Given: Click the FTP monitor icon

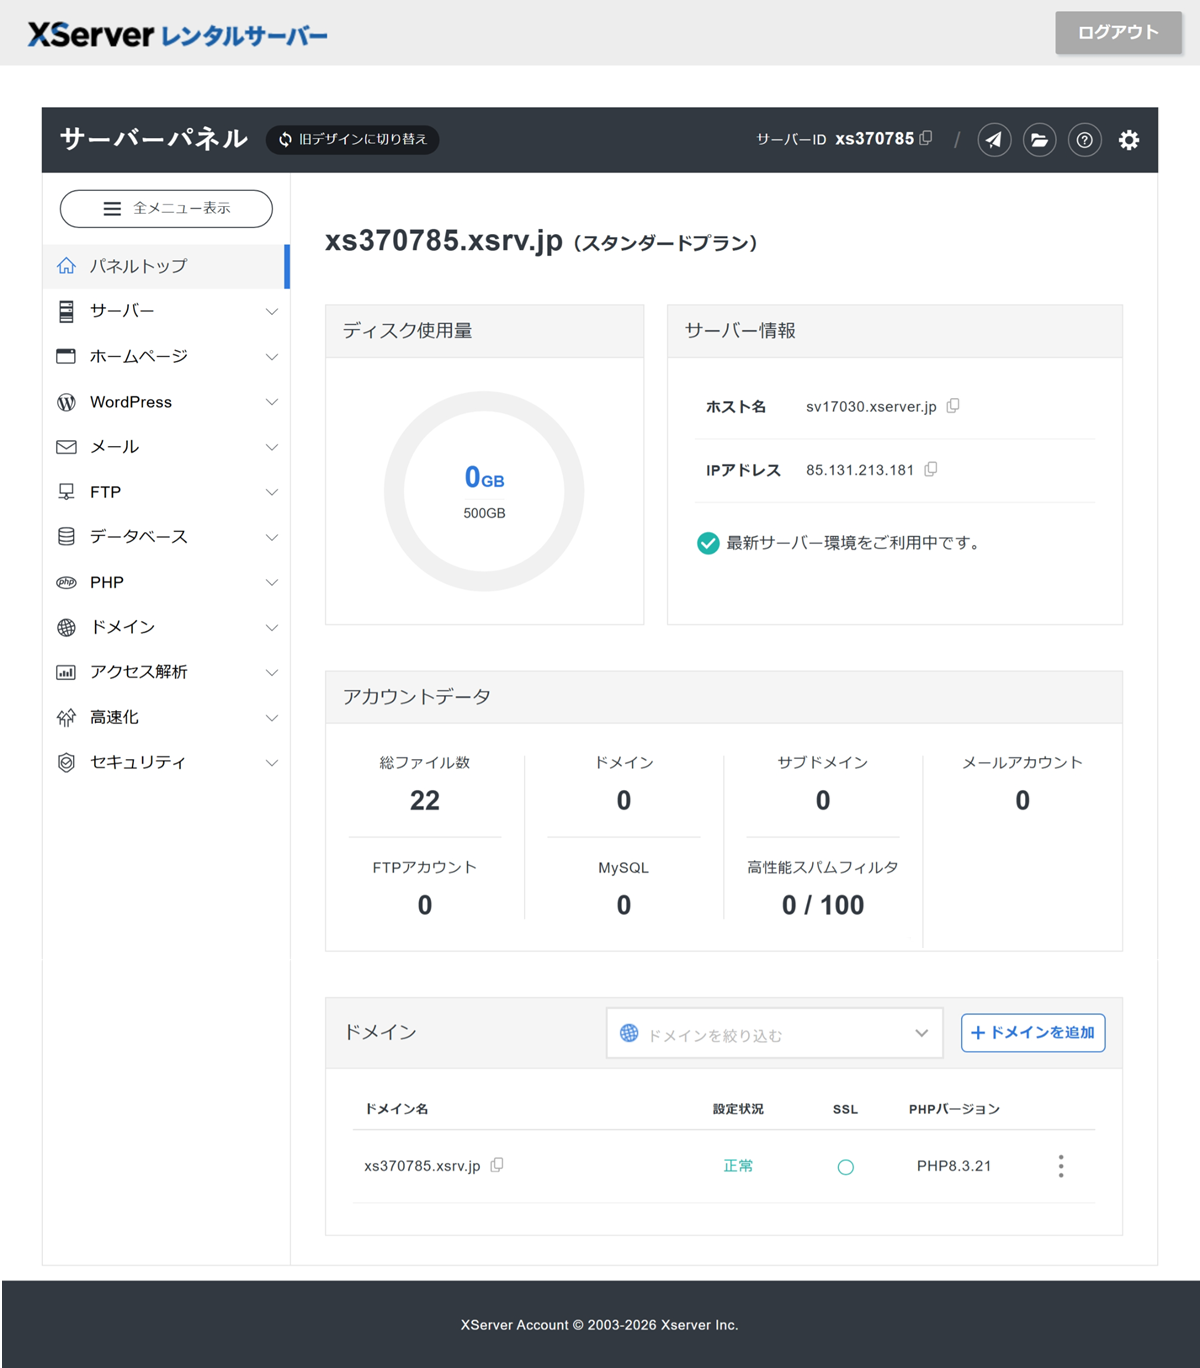Looking at the screenshot, I should click(66, 492).
